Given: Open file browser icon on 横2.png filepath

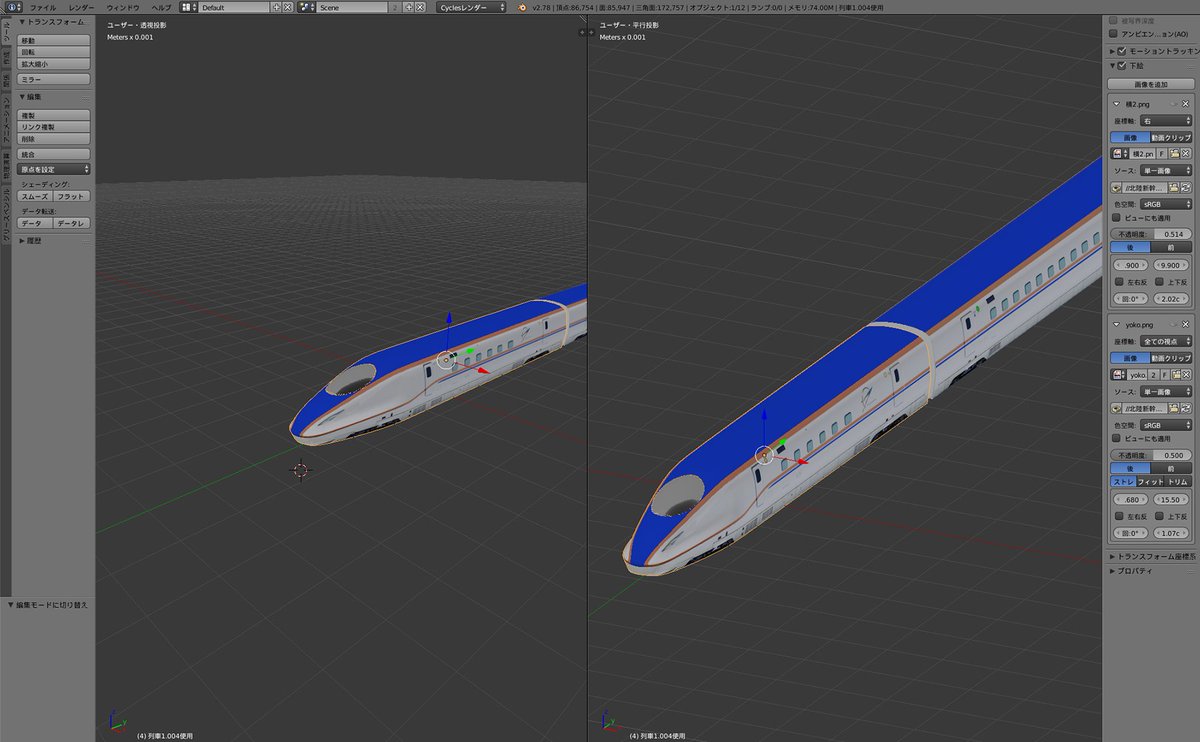Looking at the screenshot, I should (1174, 187).
